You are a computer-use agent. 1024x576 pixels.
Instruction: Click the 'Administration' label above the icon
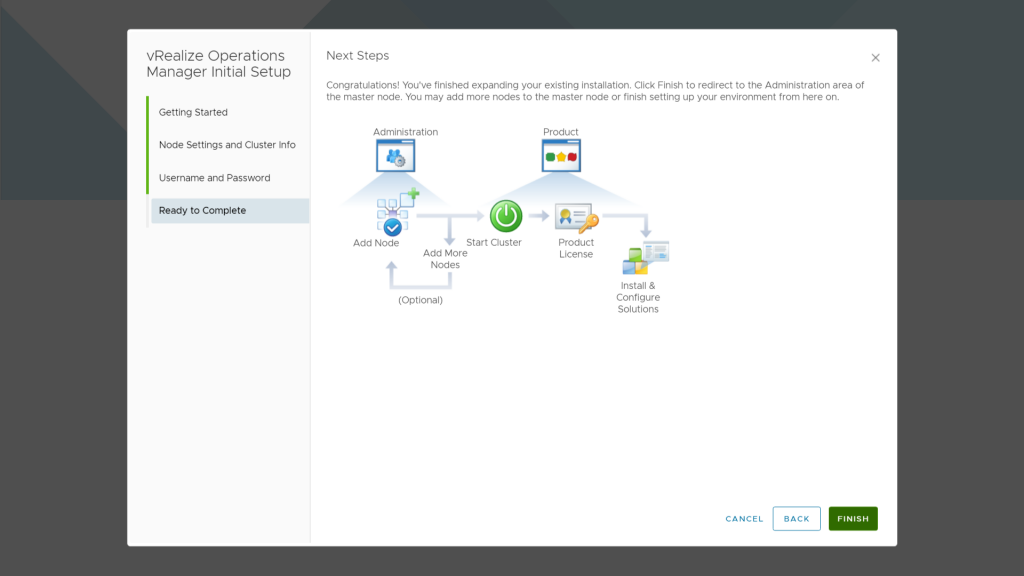(406, 132)
